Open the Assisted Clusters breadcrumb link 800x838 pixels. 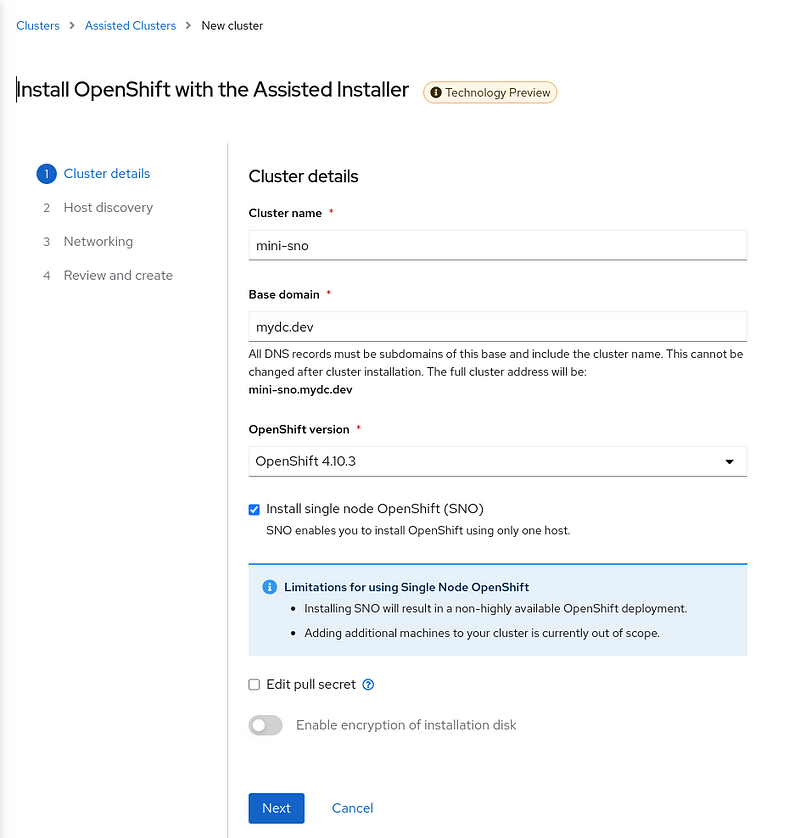(x=130, y=26)
